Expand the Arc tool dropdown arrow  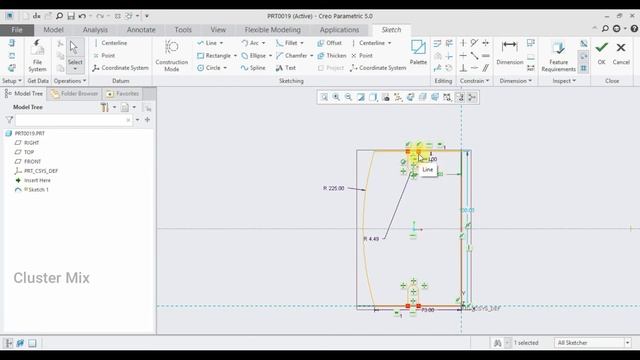[x=263, y=43]
